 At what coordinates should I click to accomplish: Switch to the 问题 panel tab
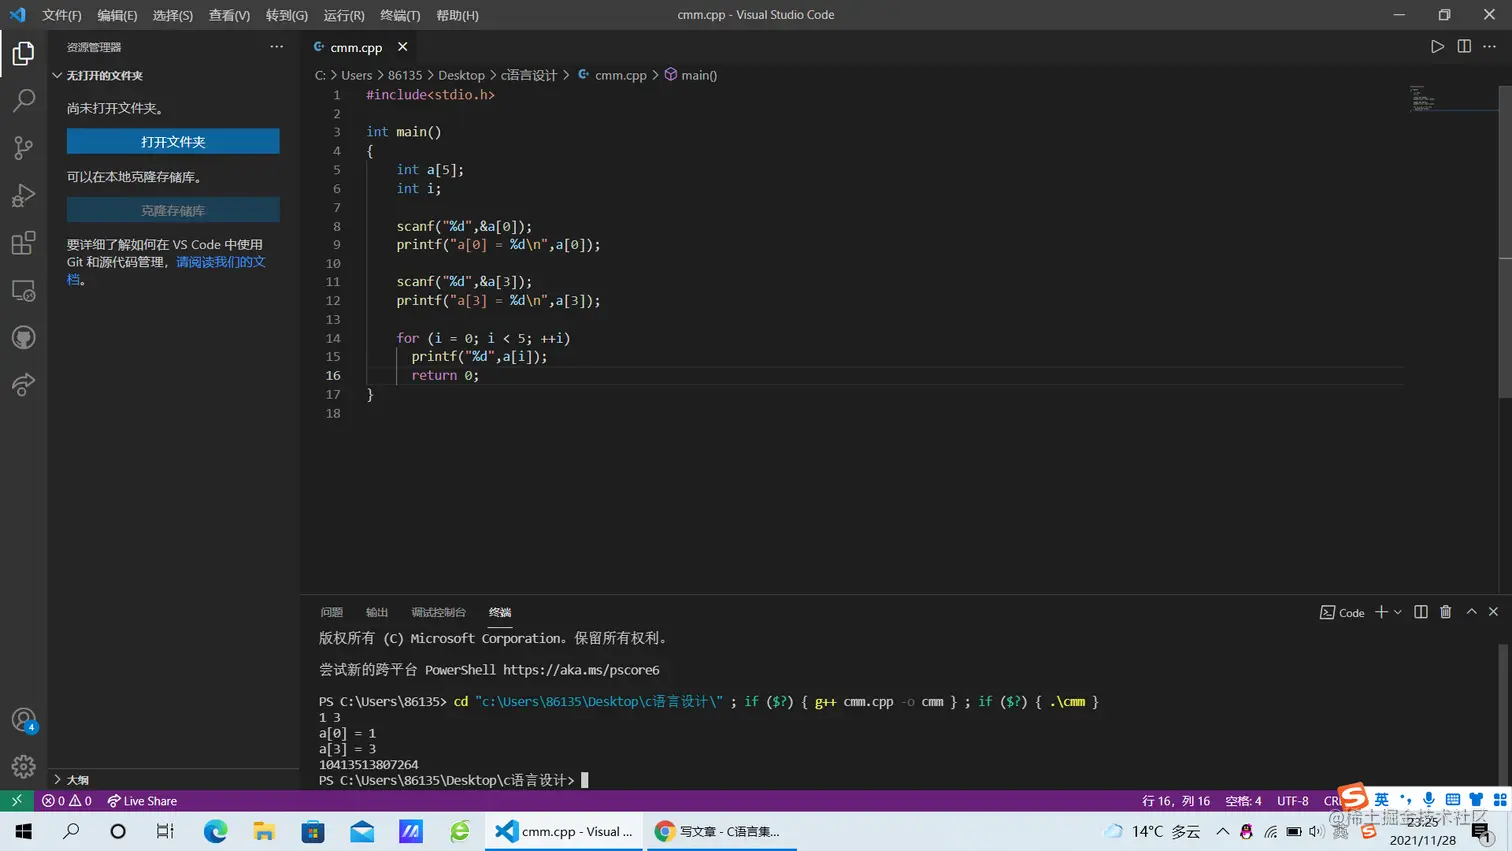(x=332, y=612)
